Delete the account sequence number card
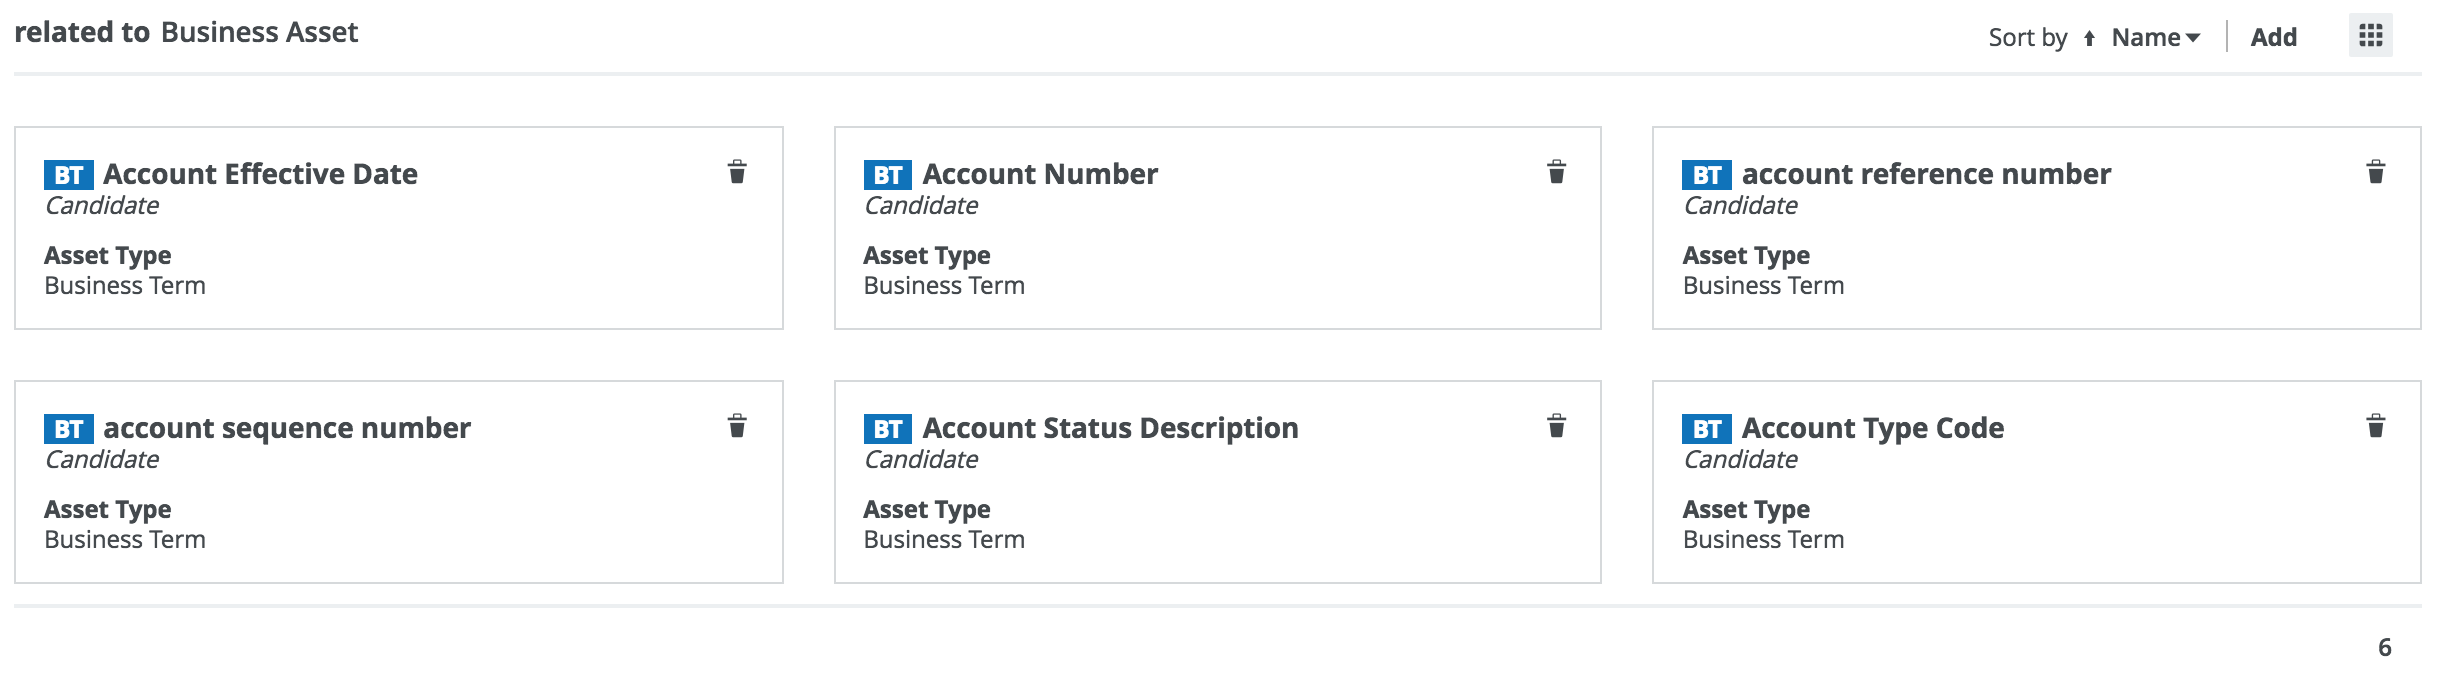This screenshot has width=2444, height=692. pyautogui.click(x=737, y=426)
